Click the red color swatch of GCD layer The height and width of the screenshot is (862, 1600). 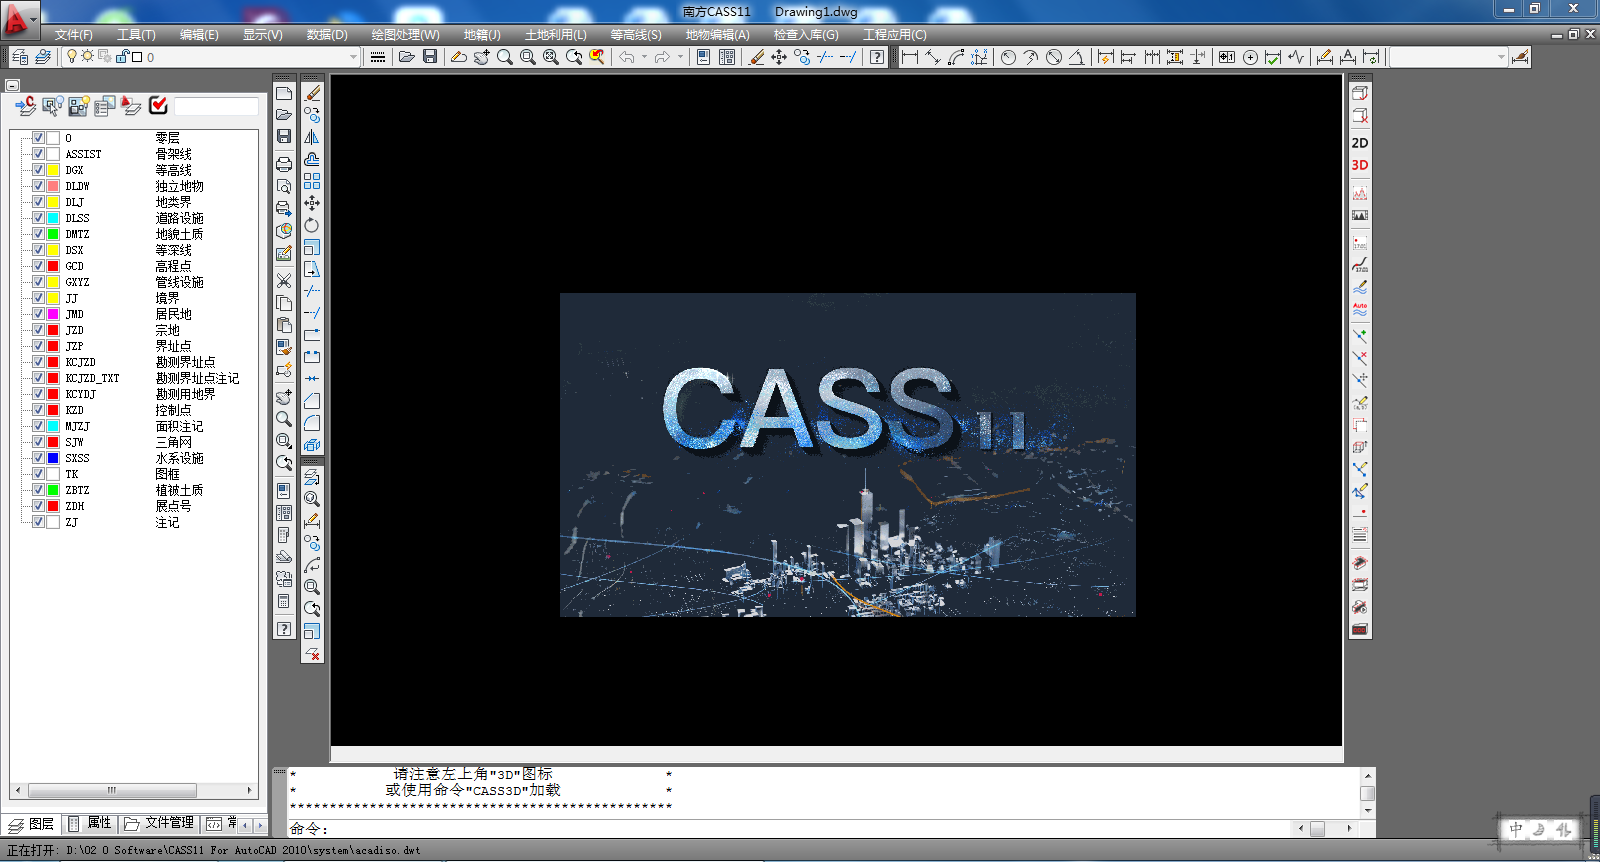point(53,266)
